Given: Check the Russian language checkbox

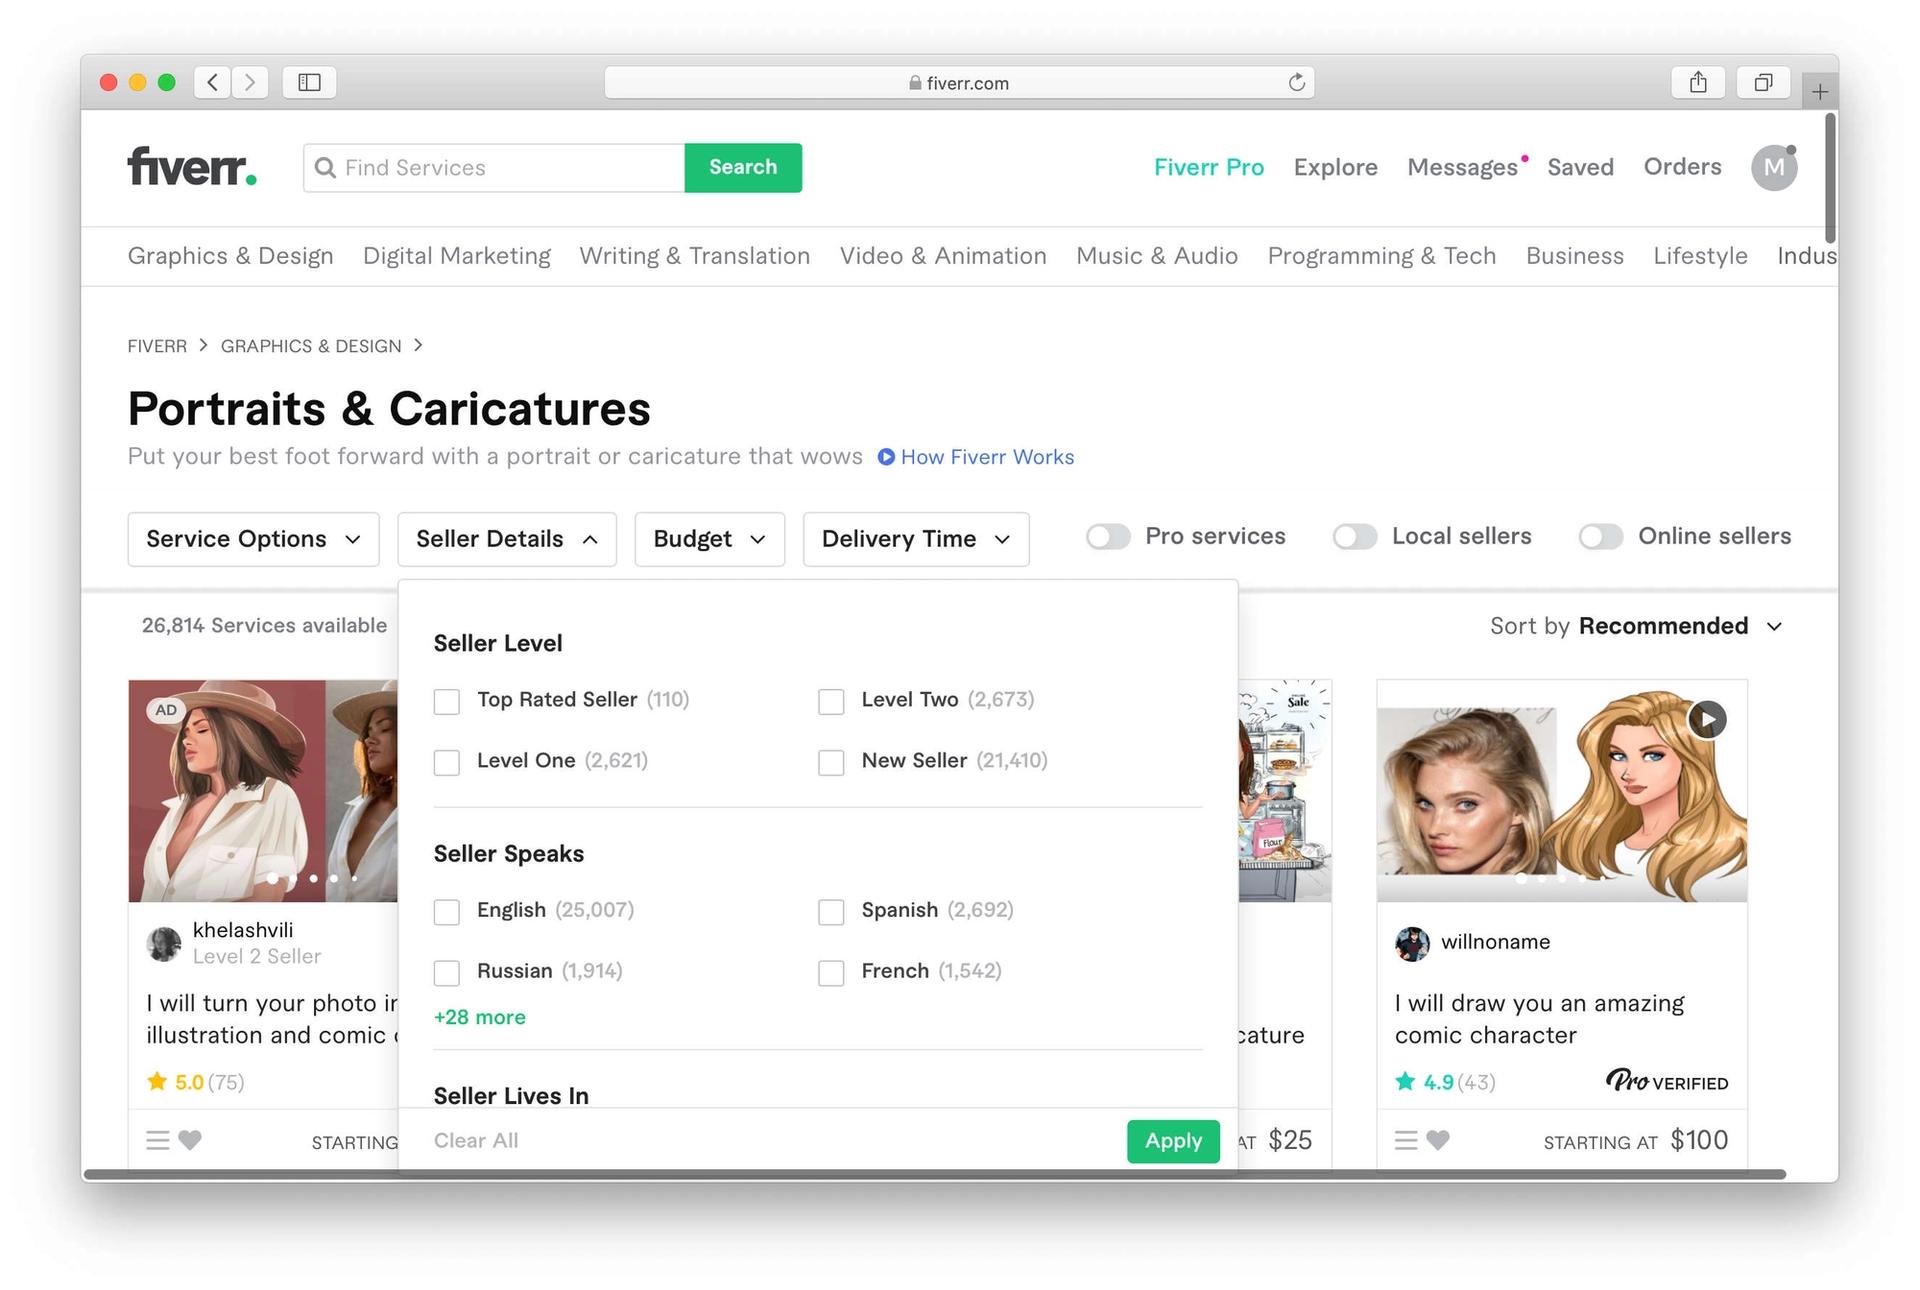Looking at the screenshot, I should 447,972.
